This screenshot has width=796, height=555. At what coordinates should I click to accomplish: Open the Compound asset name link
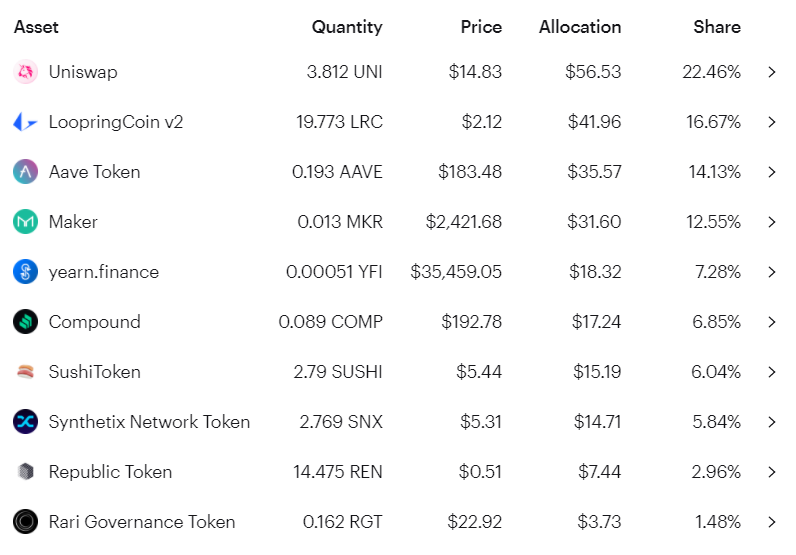94,322
